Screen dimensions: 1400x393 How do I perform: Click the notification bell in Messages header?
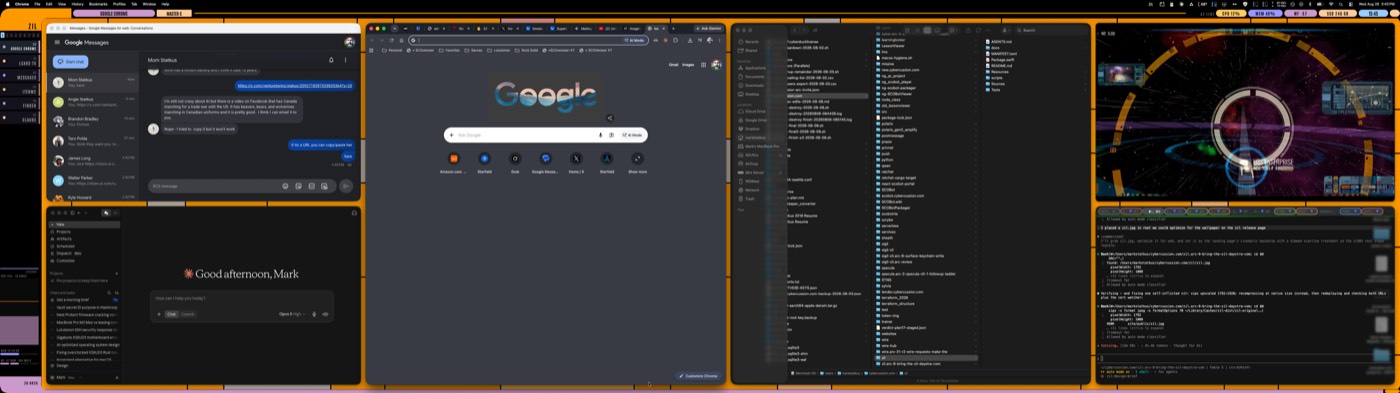click(331, 60)
